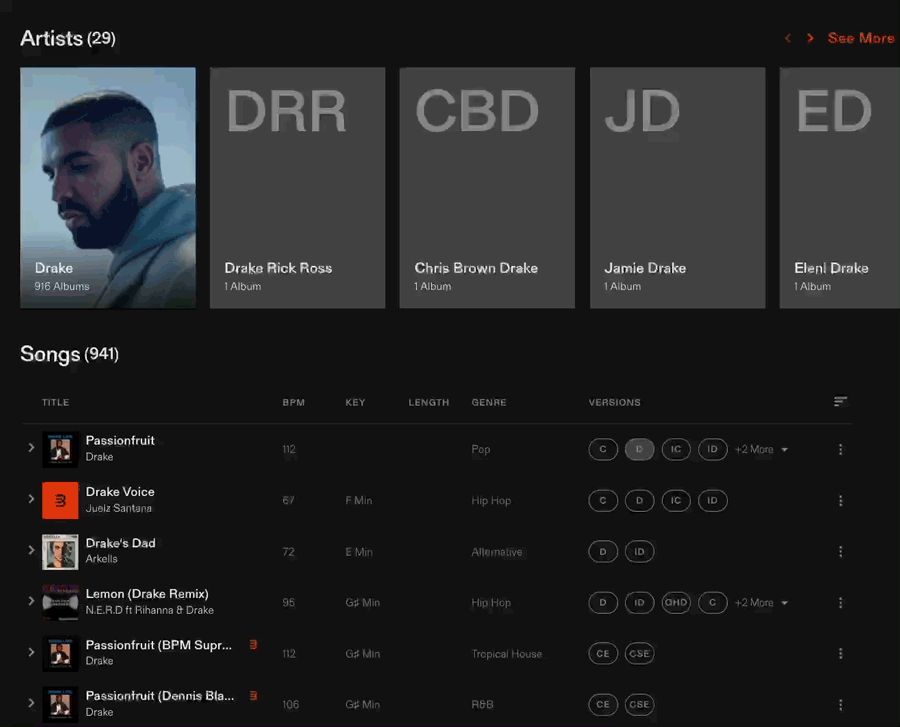Expand the Drake Voice song row

click(32, 499)
